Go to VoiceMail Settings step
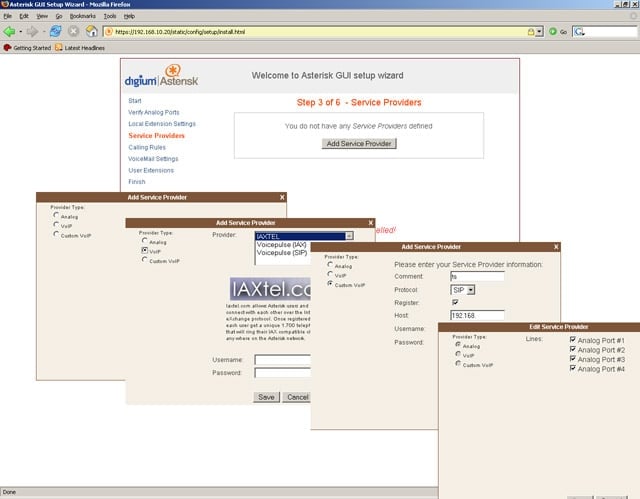The width and height of the screenshot is (640, 499). pos(153,159)
